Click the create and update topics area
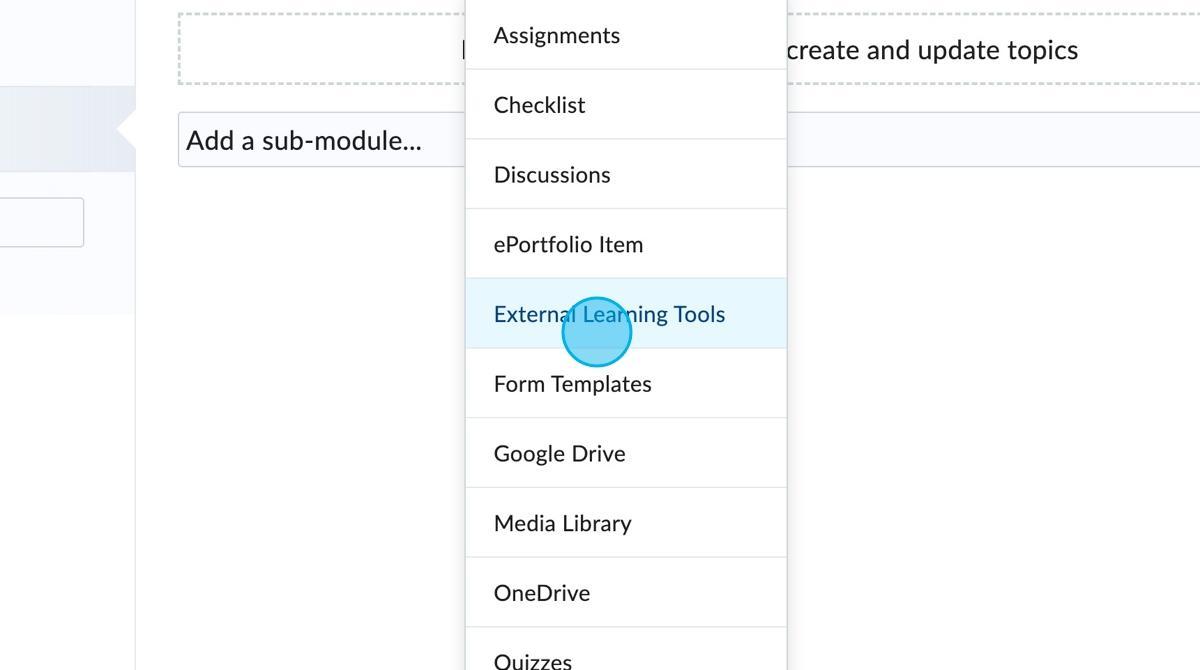 pos(935,49)
